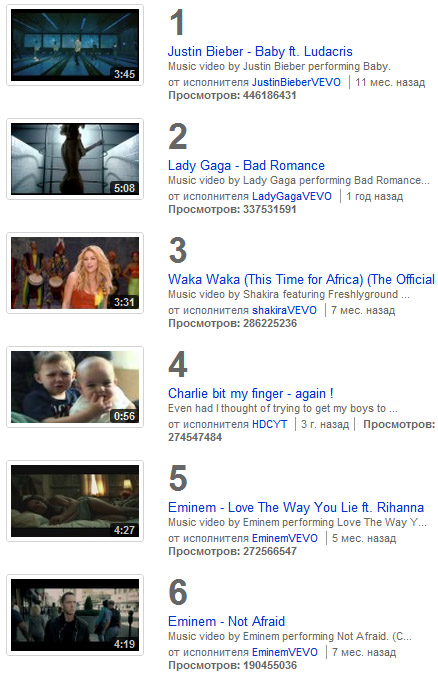Open the Charlie bit my finger thumbnail
The image size is (438, 677).
point(75,387)
